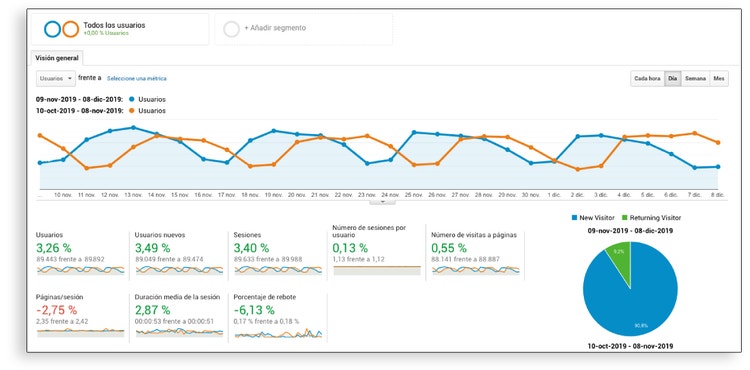Click the Sesiones sparkline chart
This screenshot has height=370, width=750.
click(x=278, y=270)
